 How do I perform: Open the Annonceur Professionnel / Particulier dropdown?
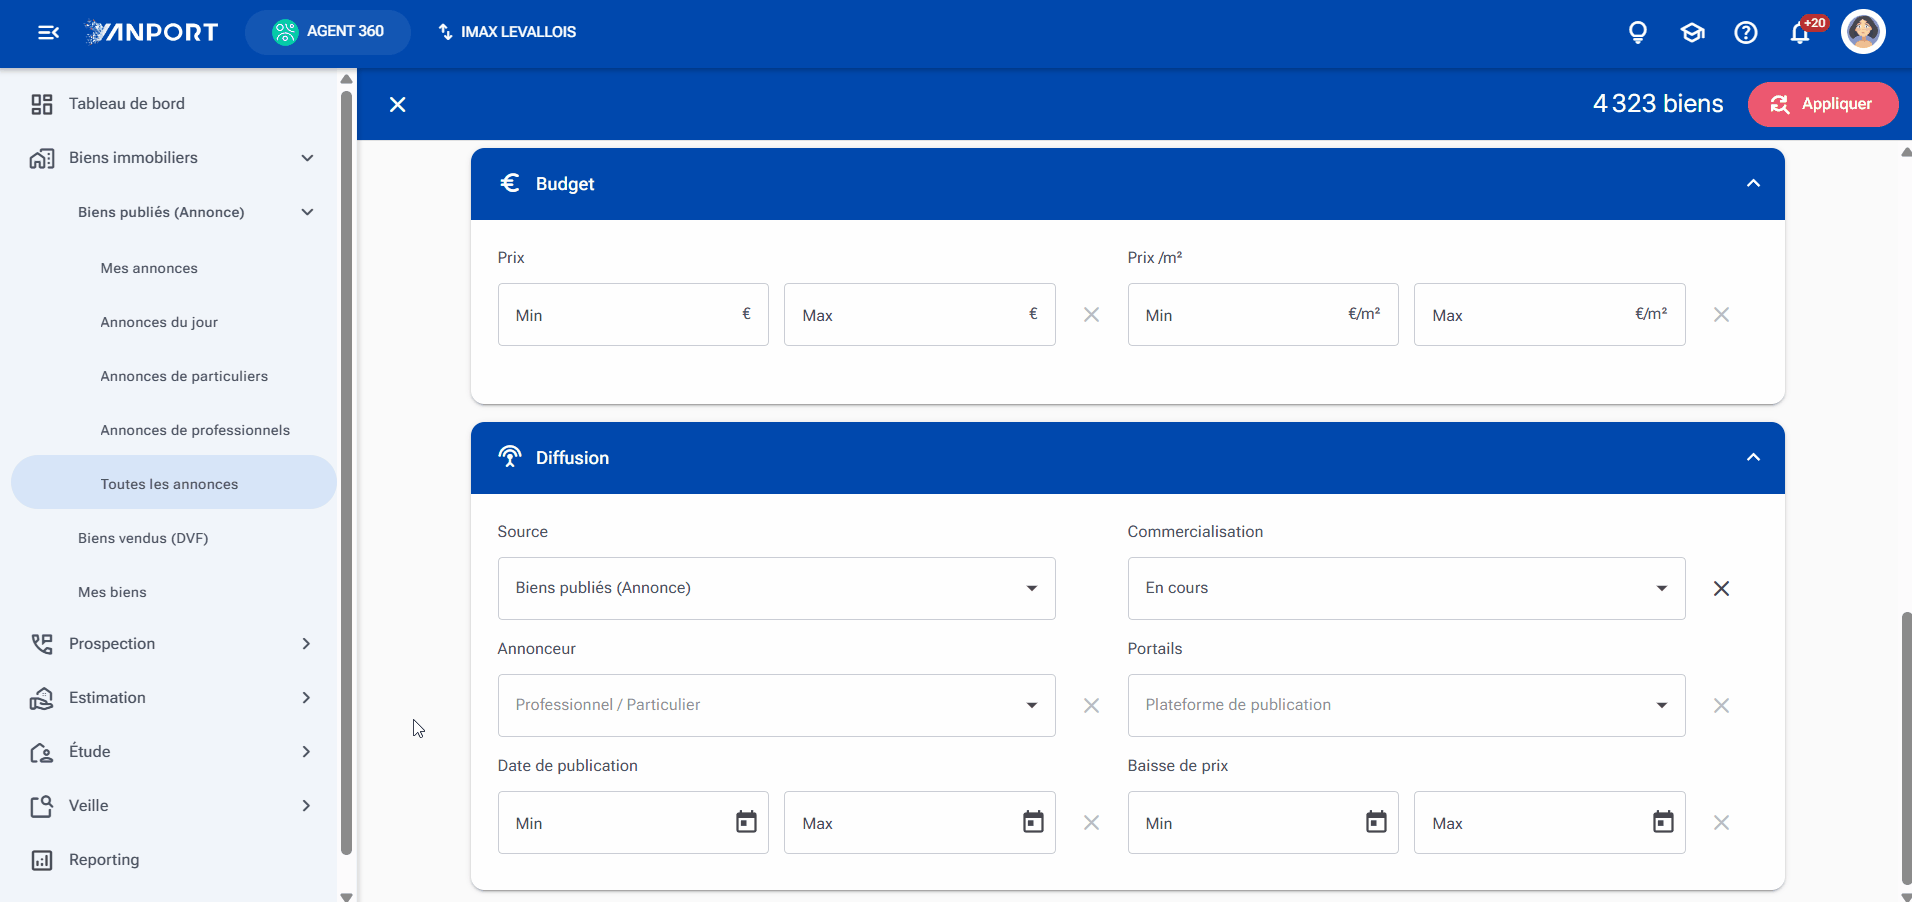click(776, 705)
